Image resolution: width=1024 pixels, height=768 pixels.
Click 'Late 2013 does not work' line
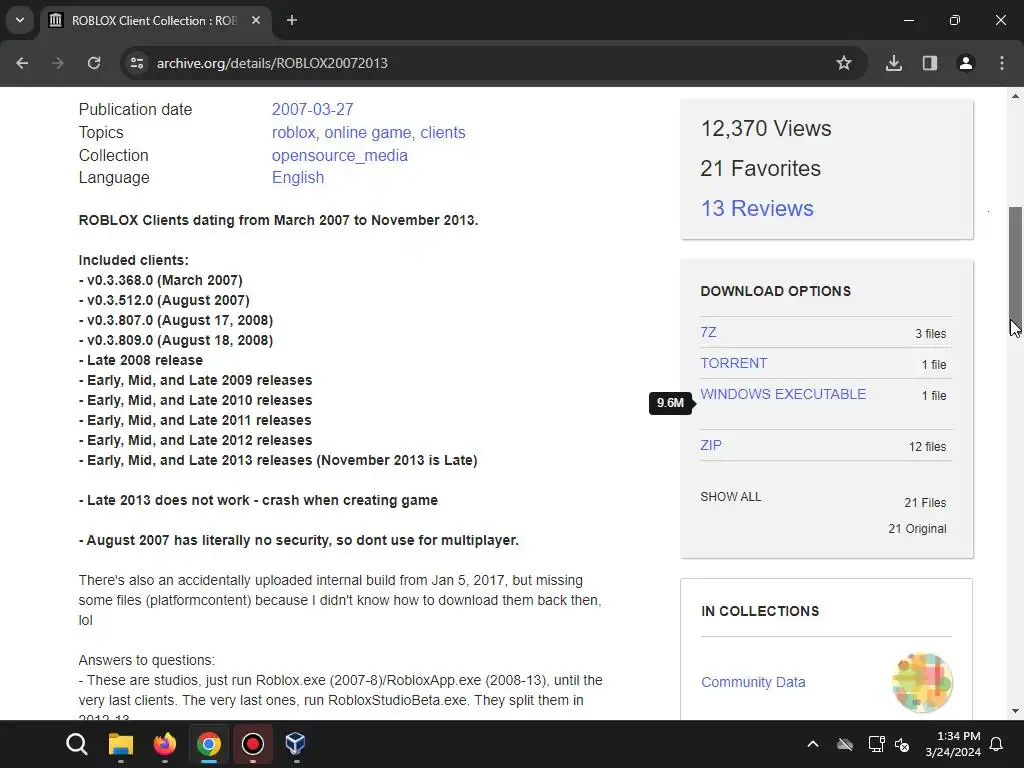(x=258, y=500)
